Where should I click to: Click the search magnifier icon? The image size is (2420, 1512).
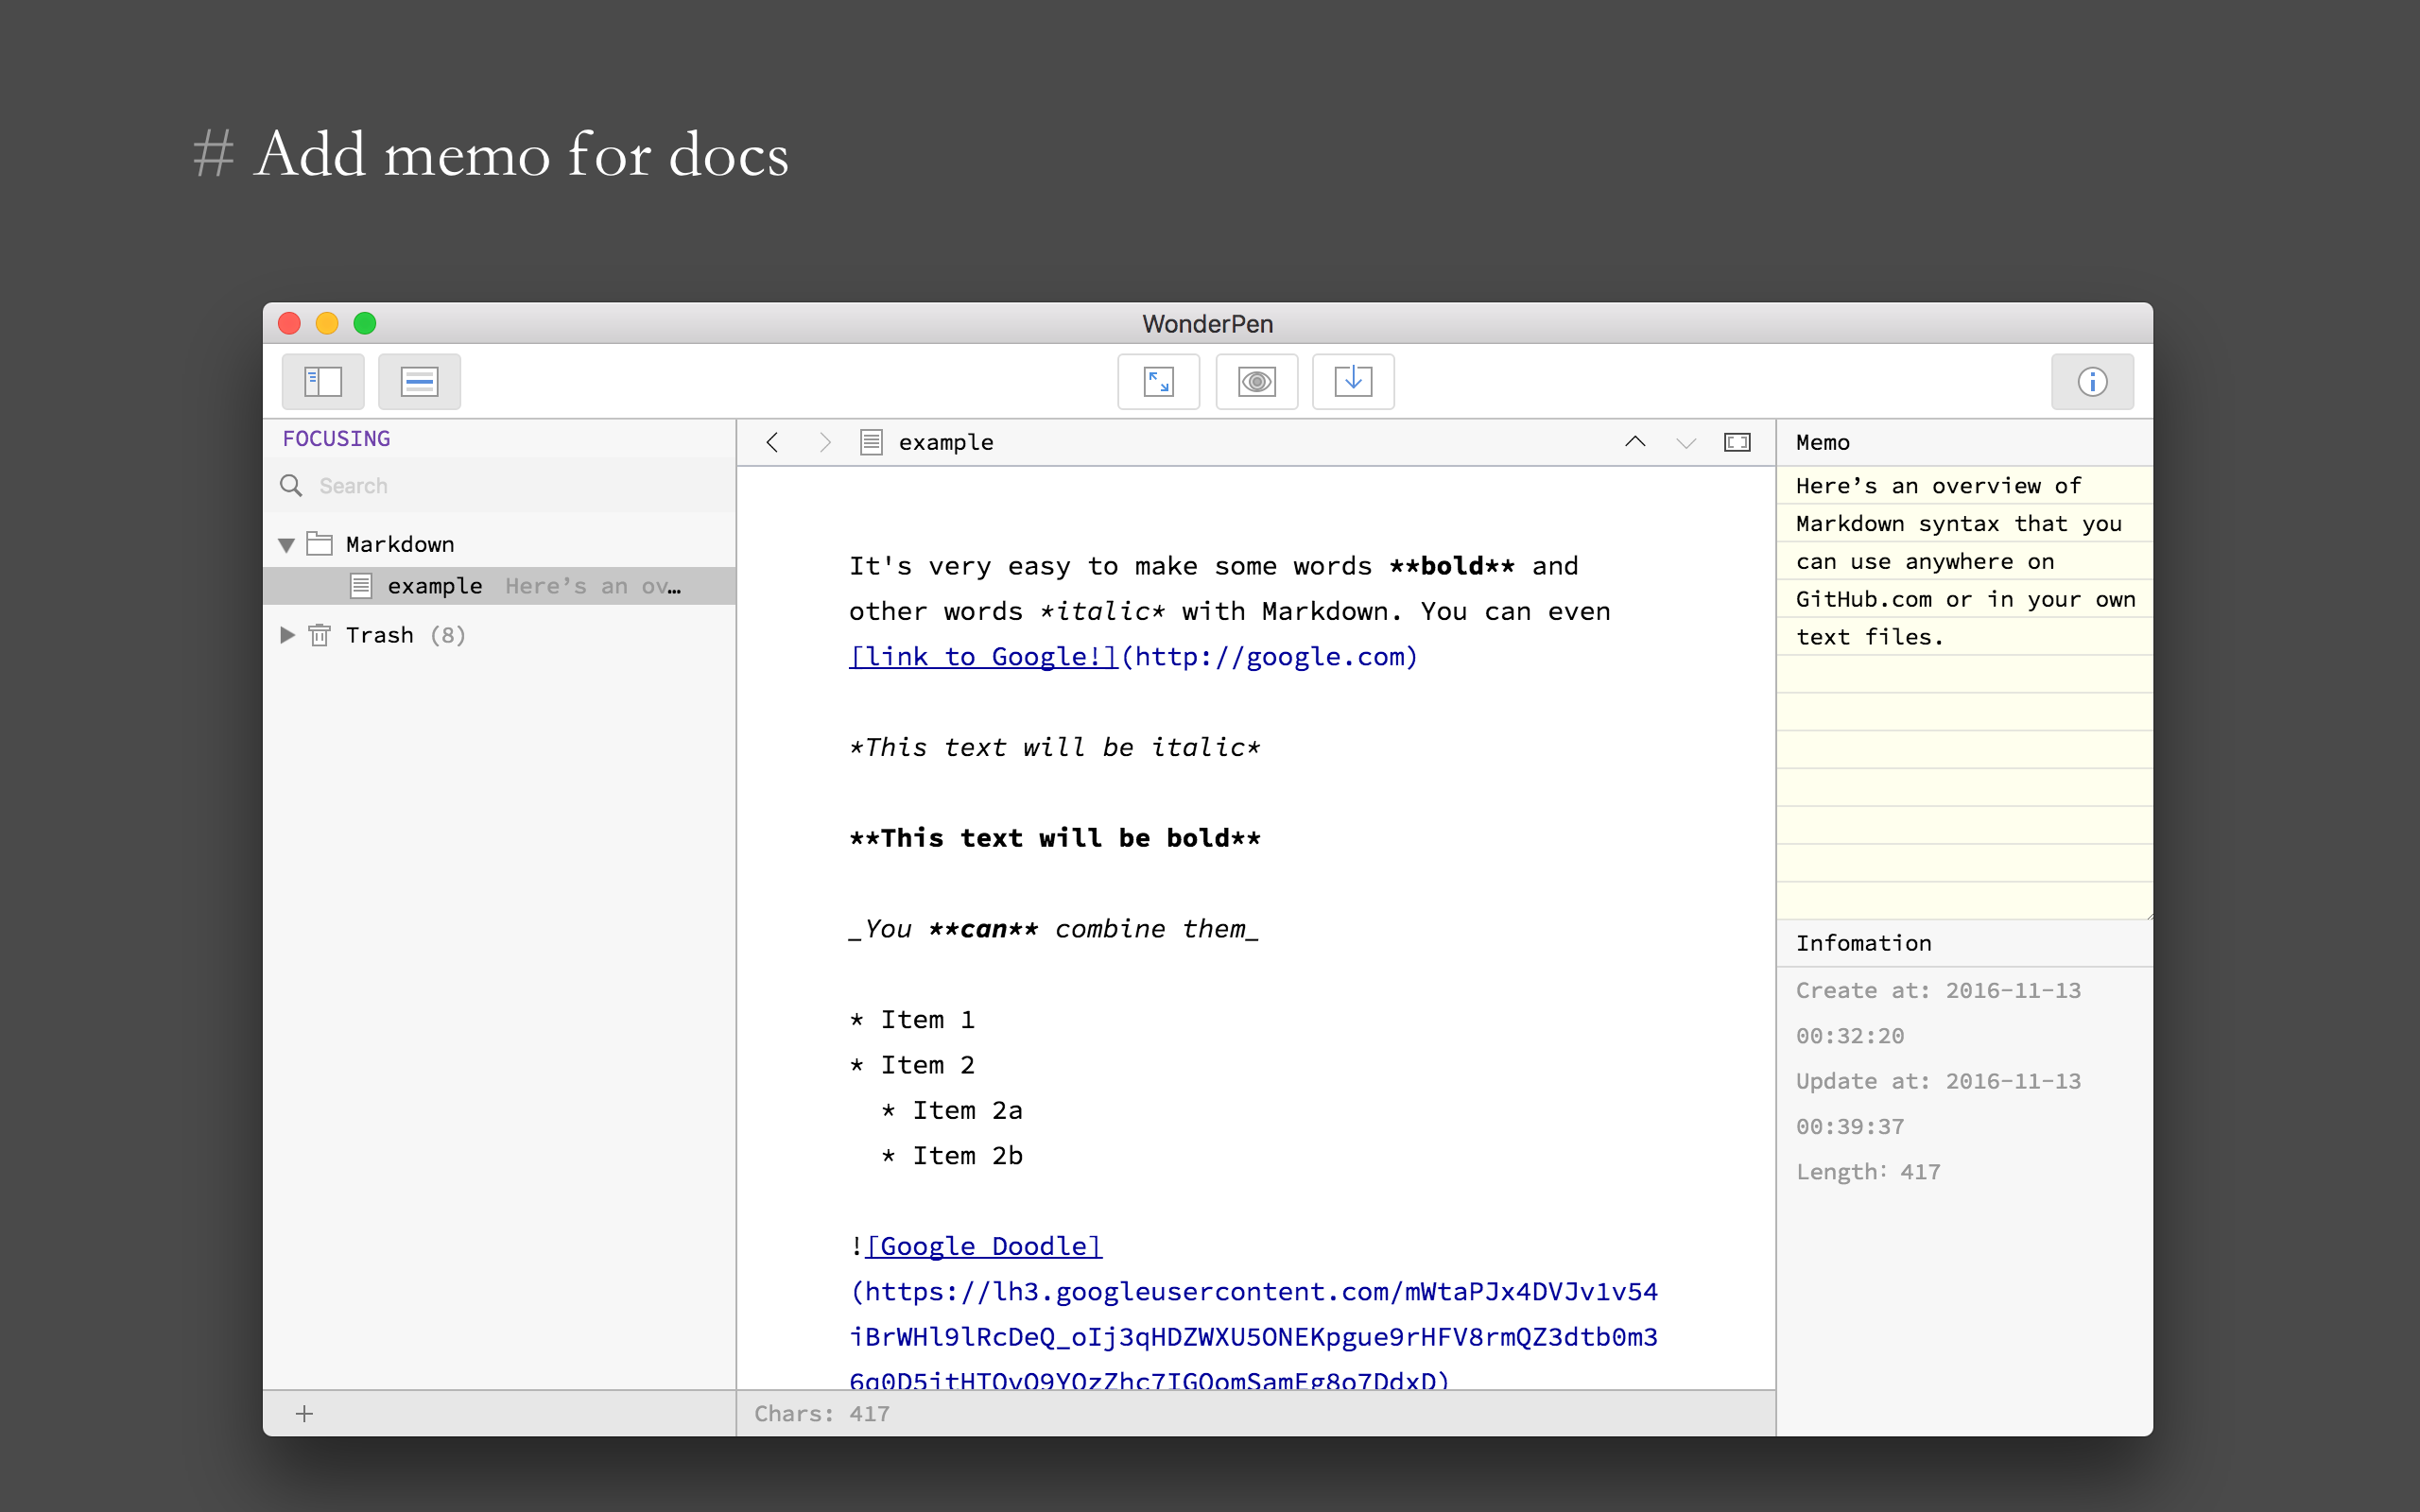[291, 485]
